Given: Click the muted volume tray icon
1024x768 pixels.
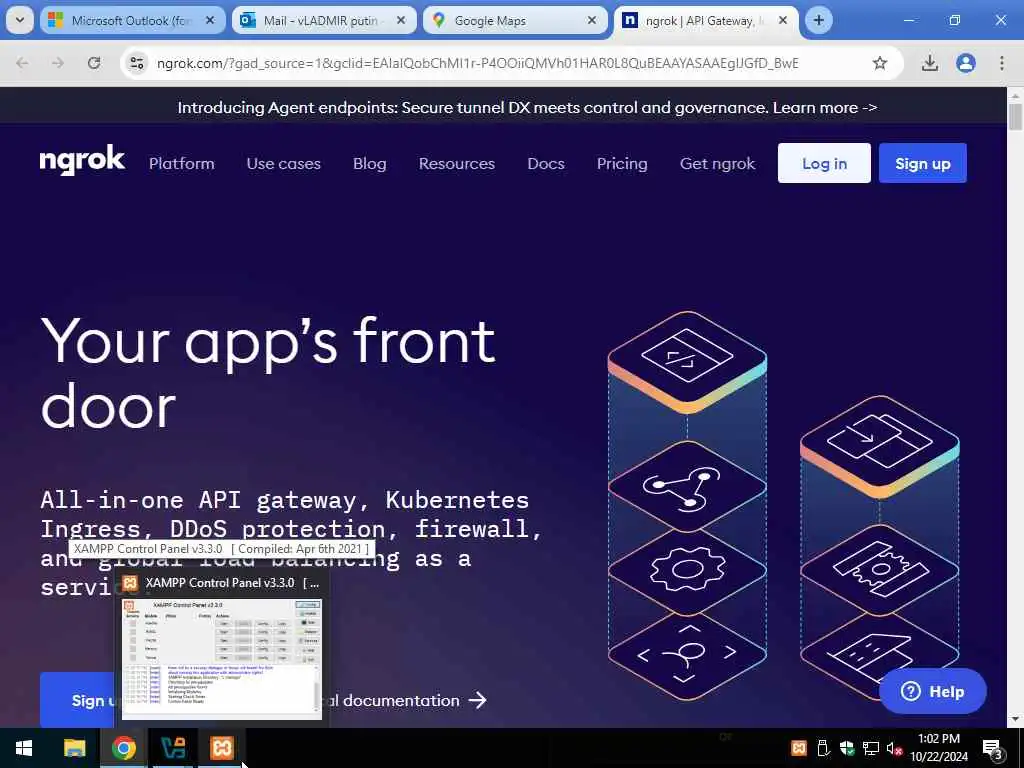Looking at the screenshot, I should (894, 748).
